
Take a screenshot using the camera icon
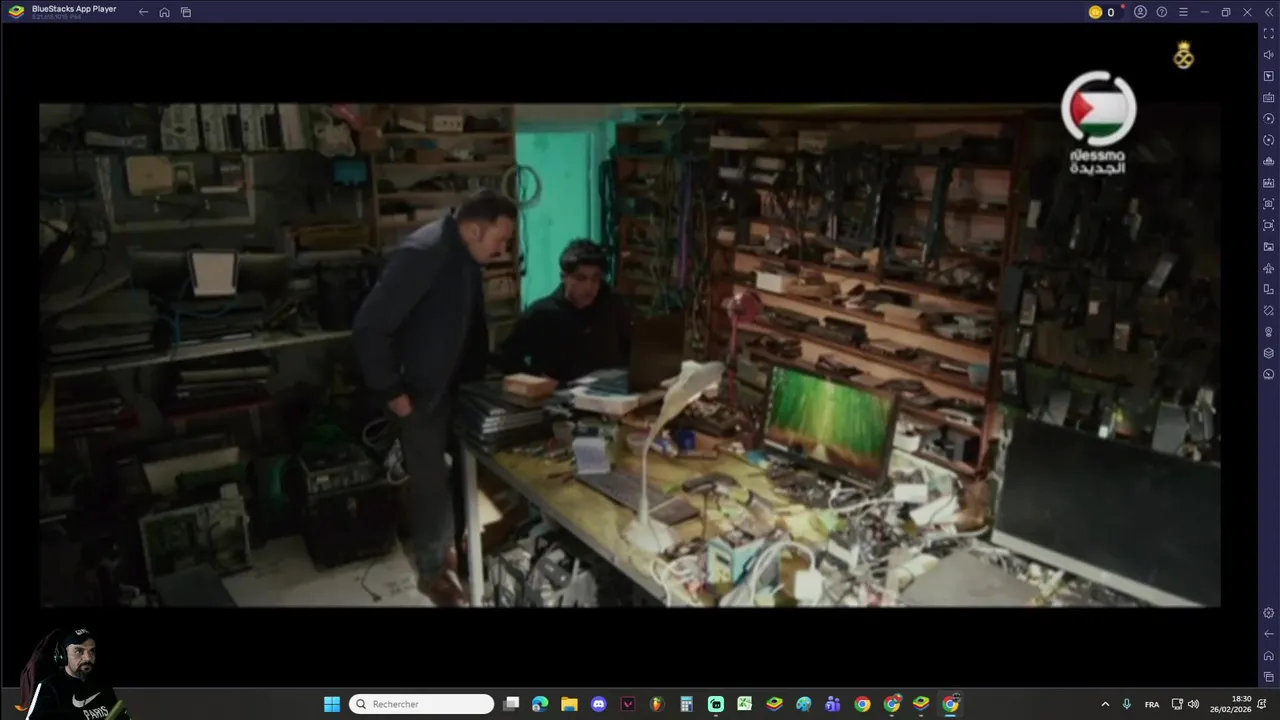pyautogui.click(x=1269, y=204)
